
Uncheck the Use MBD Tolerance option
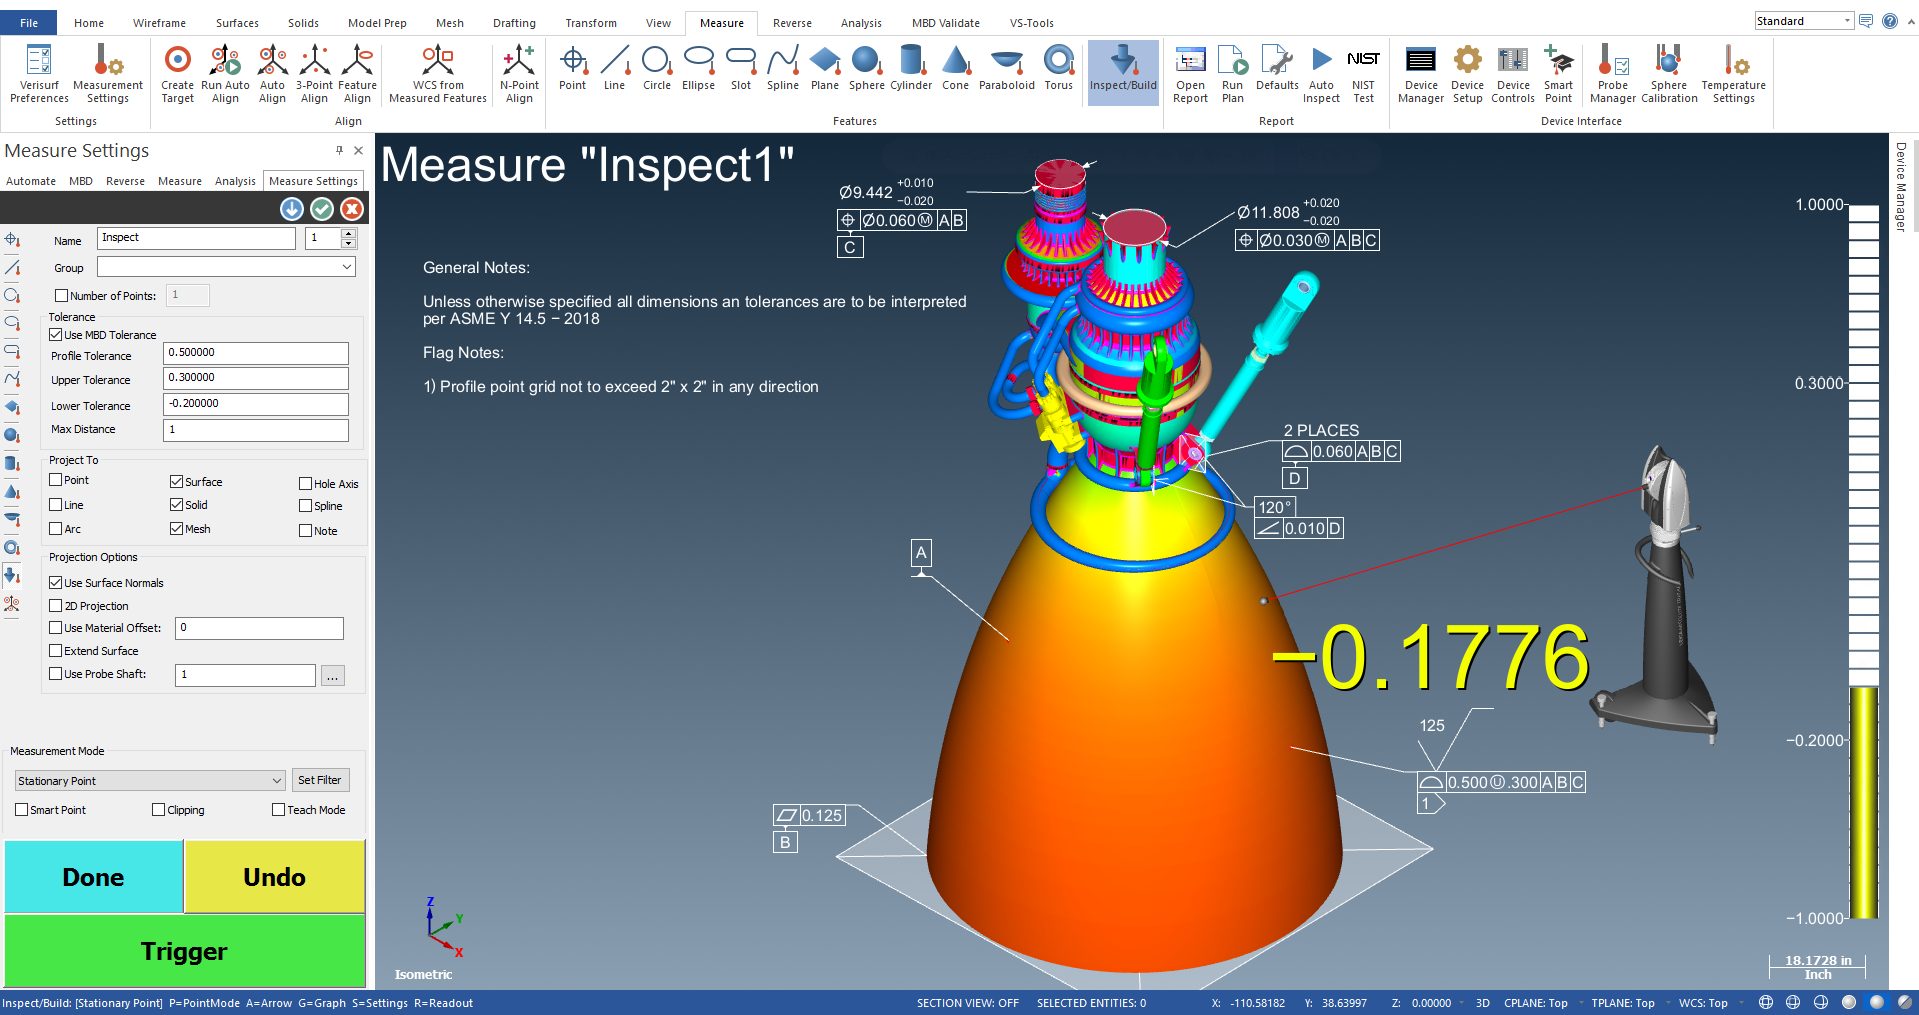tap(56, 334)
